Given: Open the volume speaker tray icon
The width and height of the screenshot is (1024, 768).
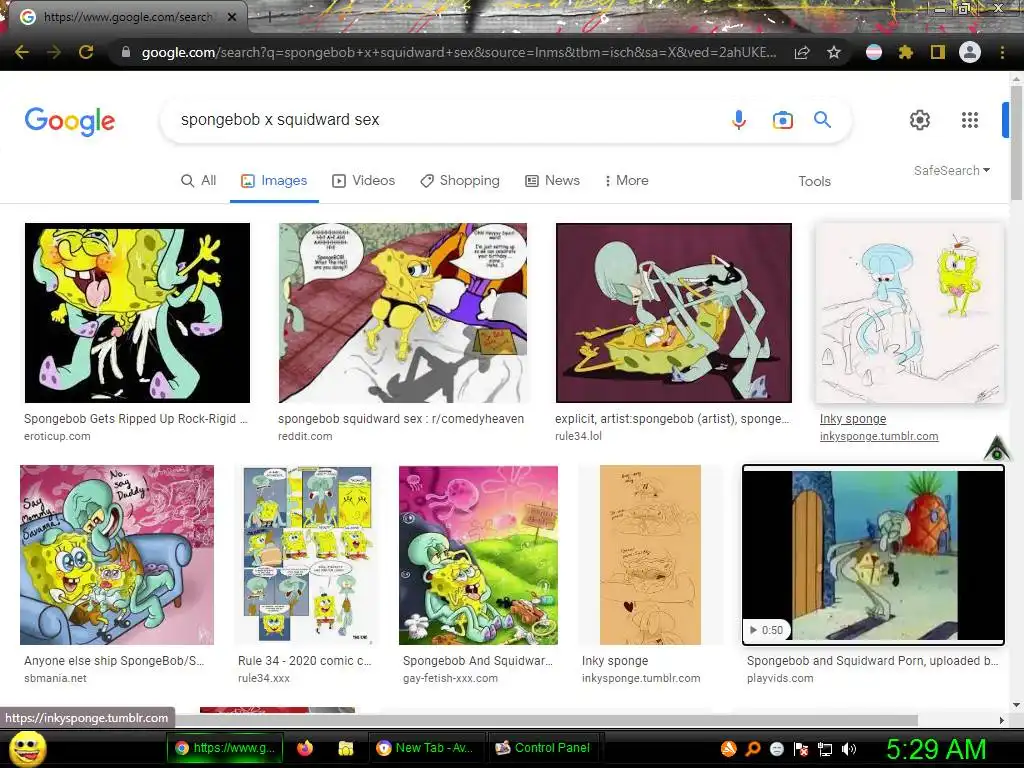Looking at the screenshot, I should (849, 749).
